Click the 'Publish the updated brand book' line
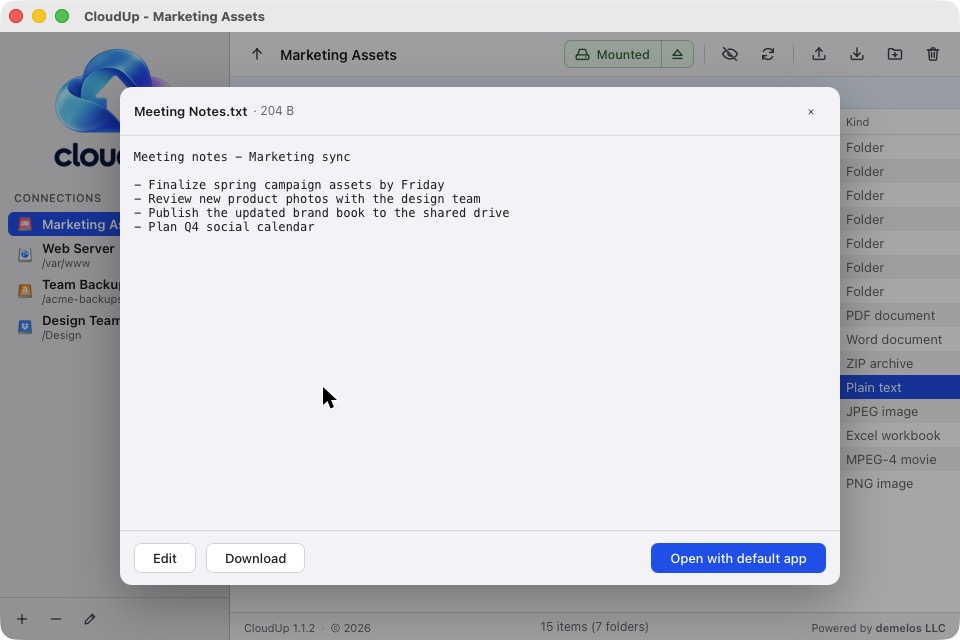This screenshot has width=960, height=640. pyautogui.click(x=321, y=213)
